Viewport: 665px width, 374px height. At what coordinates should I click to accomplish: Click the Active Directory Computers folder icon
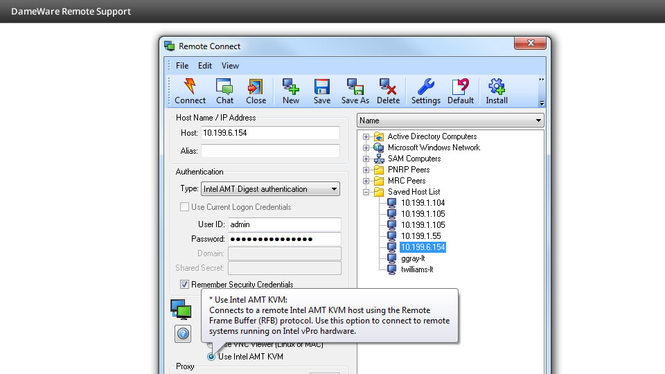(379, 137)
